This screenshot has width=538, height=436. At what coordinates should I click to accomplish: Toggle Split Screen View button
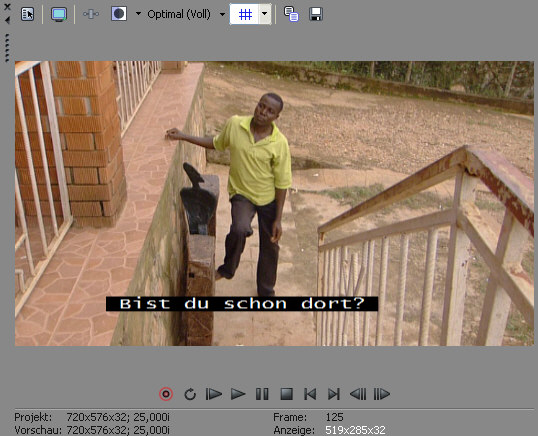119,14
